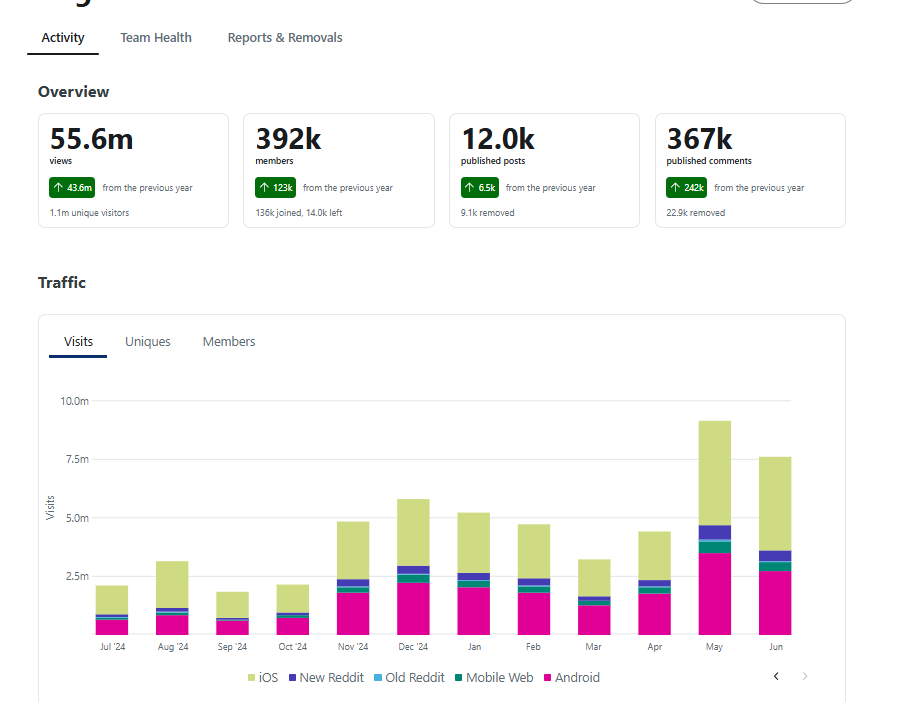Toggle the iOS legend item
The width and height of the screenshot is (914, 702).
click(x=263, y=678)
